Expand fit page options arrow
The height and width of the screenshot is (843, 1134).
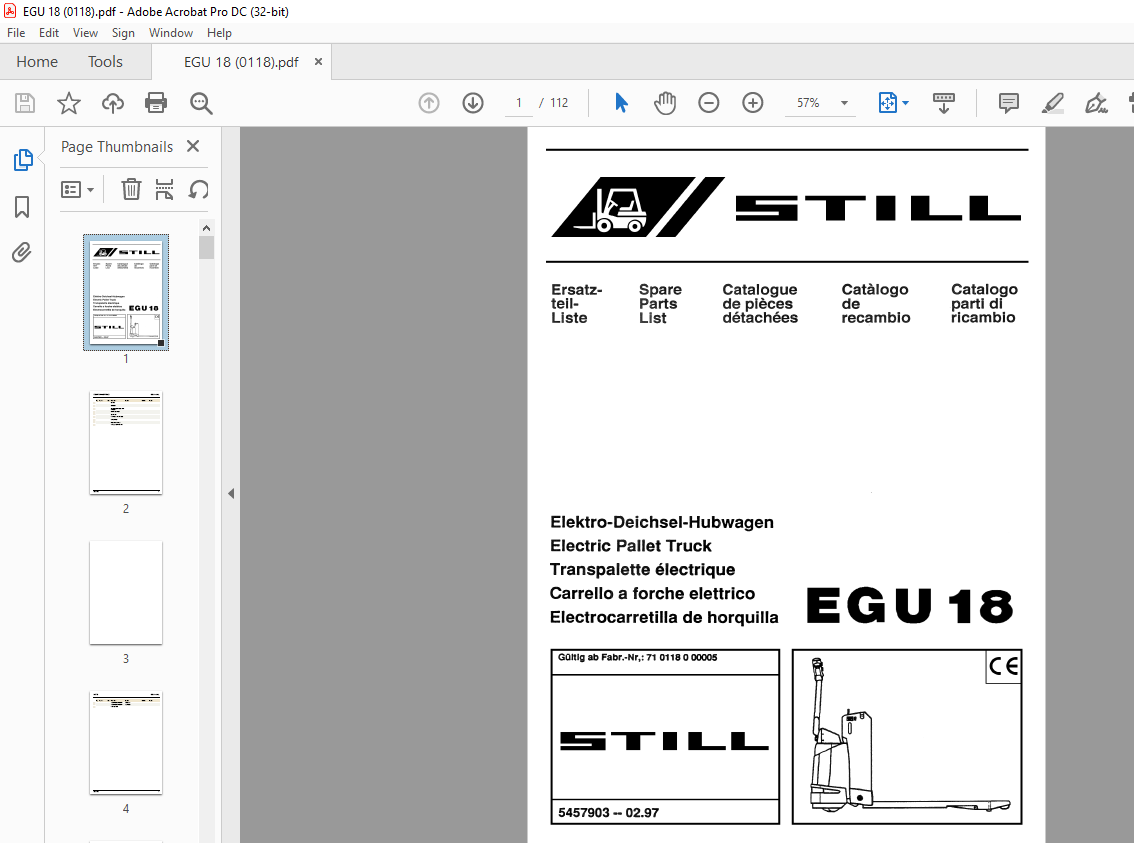click(905, 103)
